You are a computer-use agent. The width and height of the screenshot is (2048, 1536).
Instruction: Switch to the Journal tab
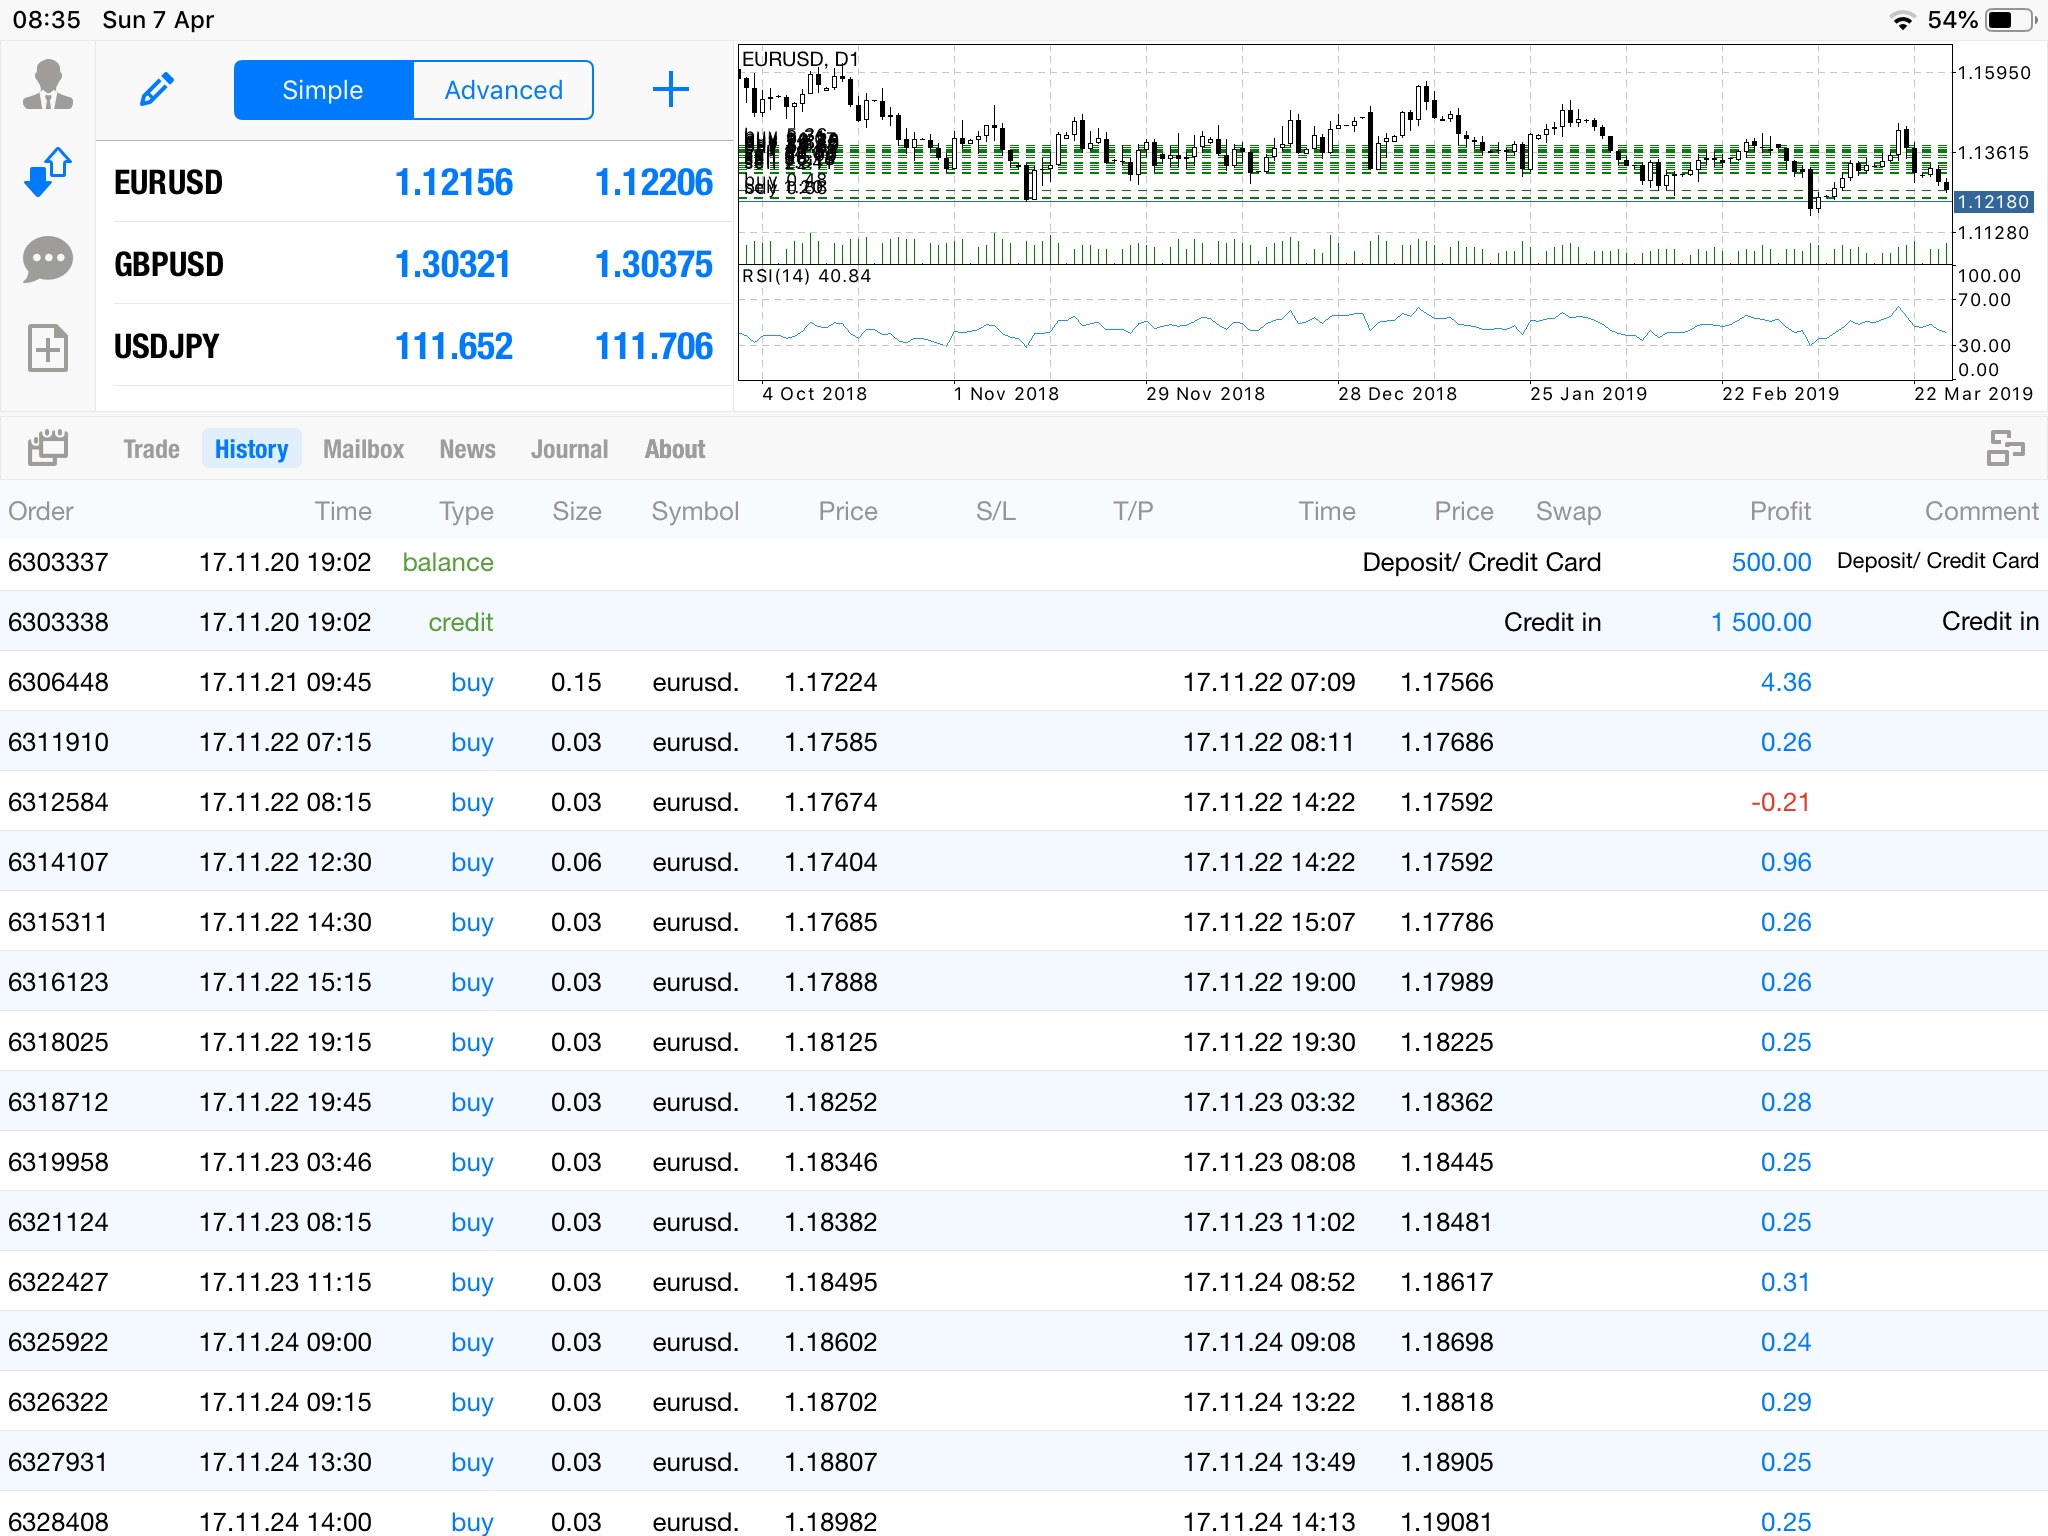[569, 449]
